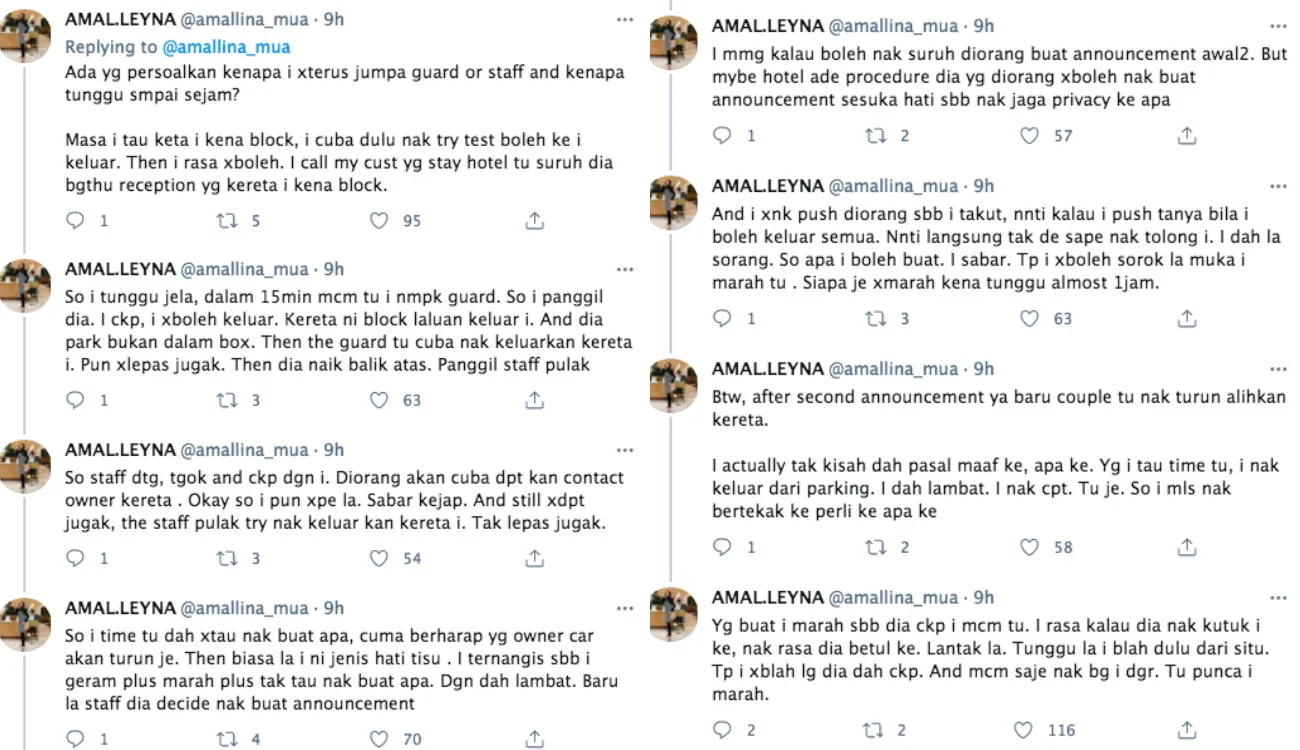Open more options on first left tweet

624,20
